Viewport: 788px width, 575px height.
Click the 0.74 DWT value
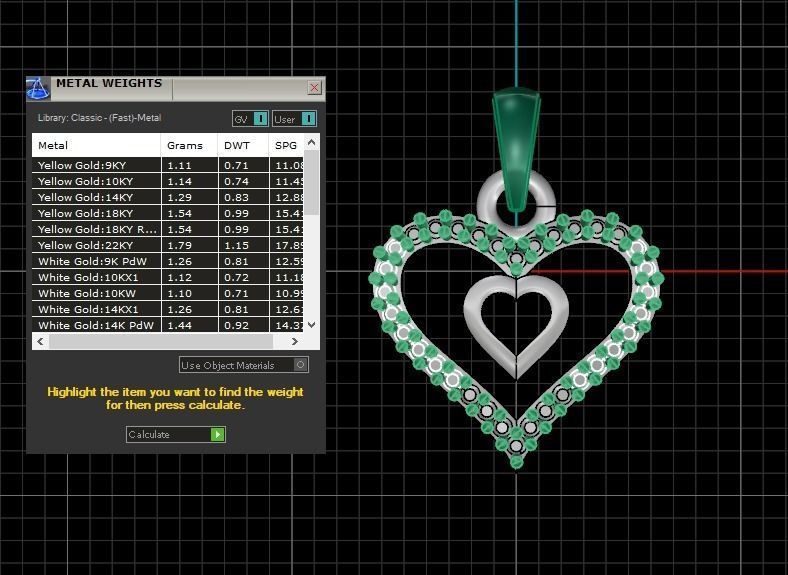pos(236,181)
